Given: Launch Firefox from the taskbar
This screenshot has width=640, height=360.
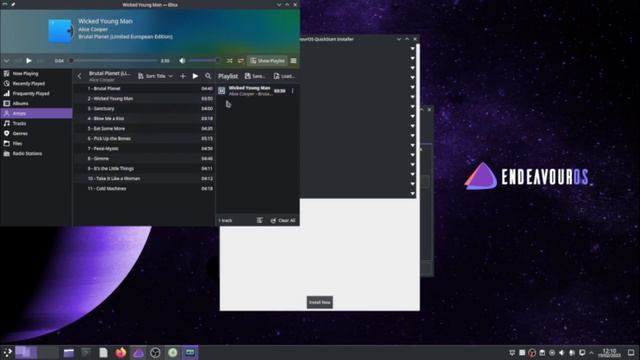Looking at the screenshot, I should click(x=121, y=353).
